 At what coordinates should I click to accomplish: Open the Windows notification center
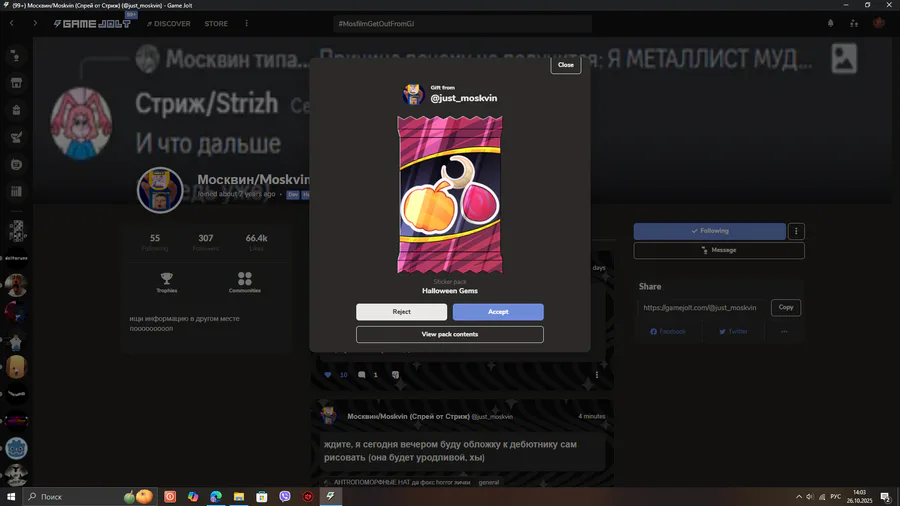(886, 497)
